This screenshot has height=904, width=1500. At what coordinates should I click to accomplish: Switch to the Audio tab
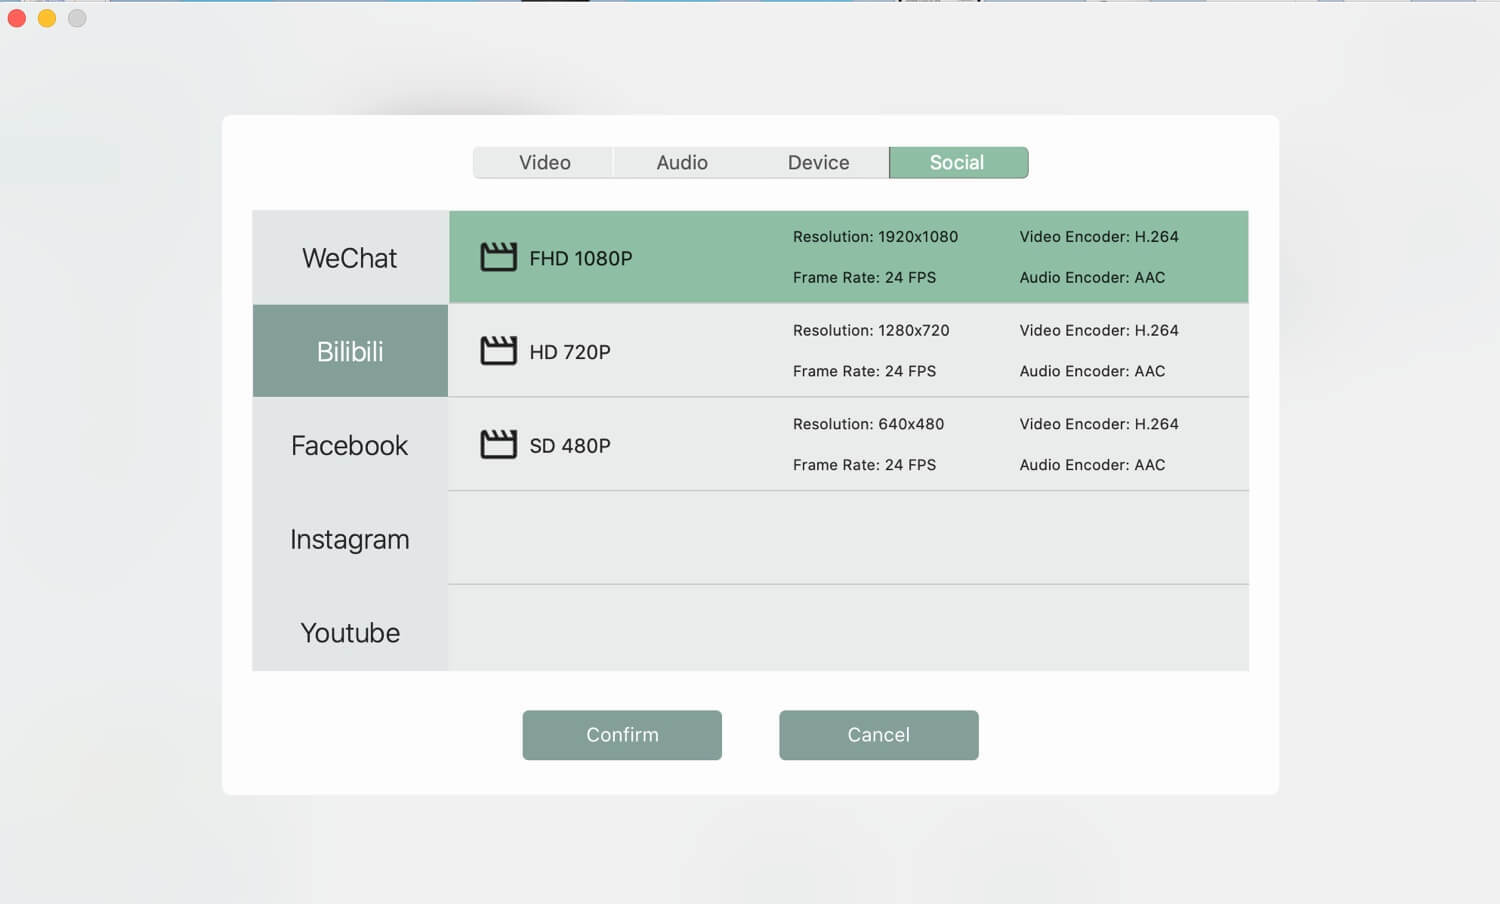(x=682, y=163)
